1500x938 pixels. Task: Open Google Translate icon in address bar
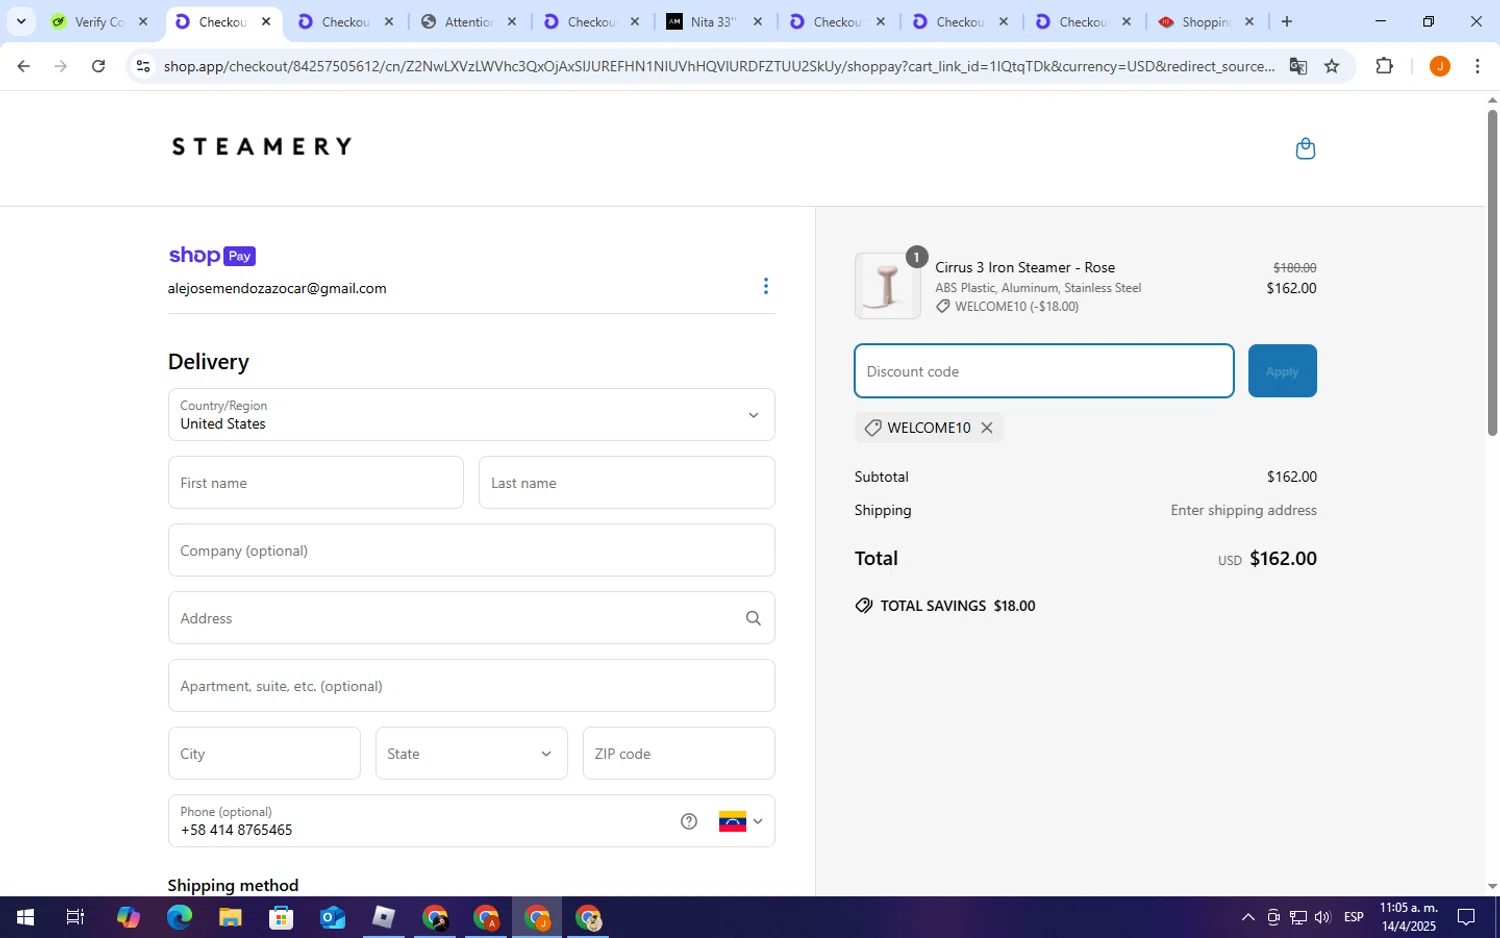pyautogui.click(x=1298, y=66)
